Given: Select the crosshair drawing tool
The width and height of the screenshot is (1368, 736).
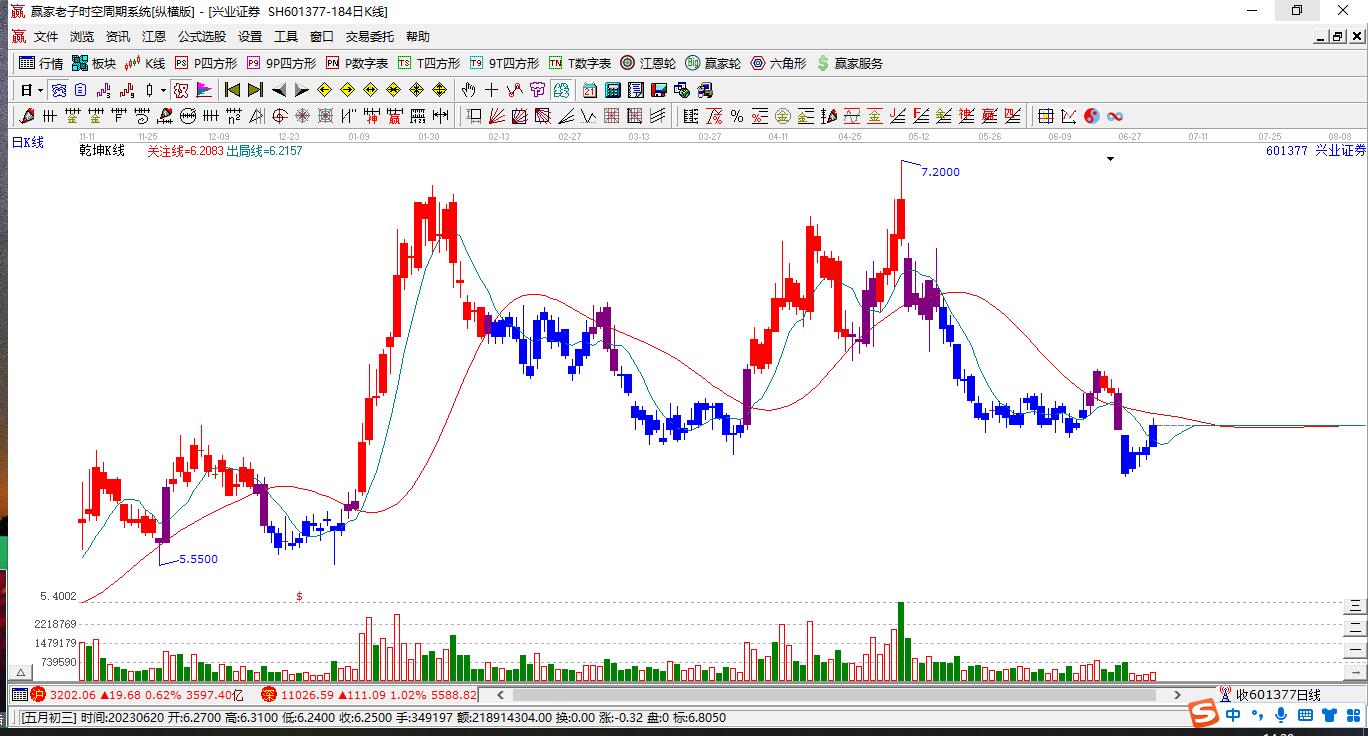Looking at the screenshot, I should click(x=491, y=89).
